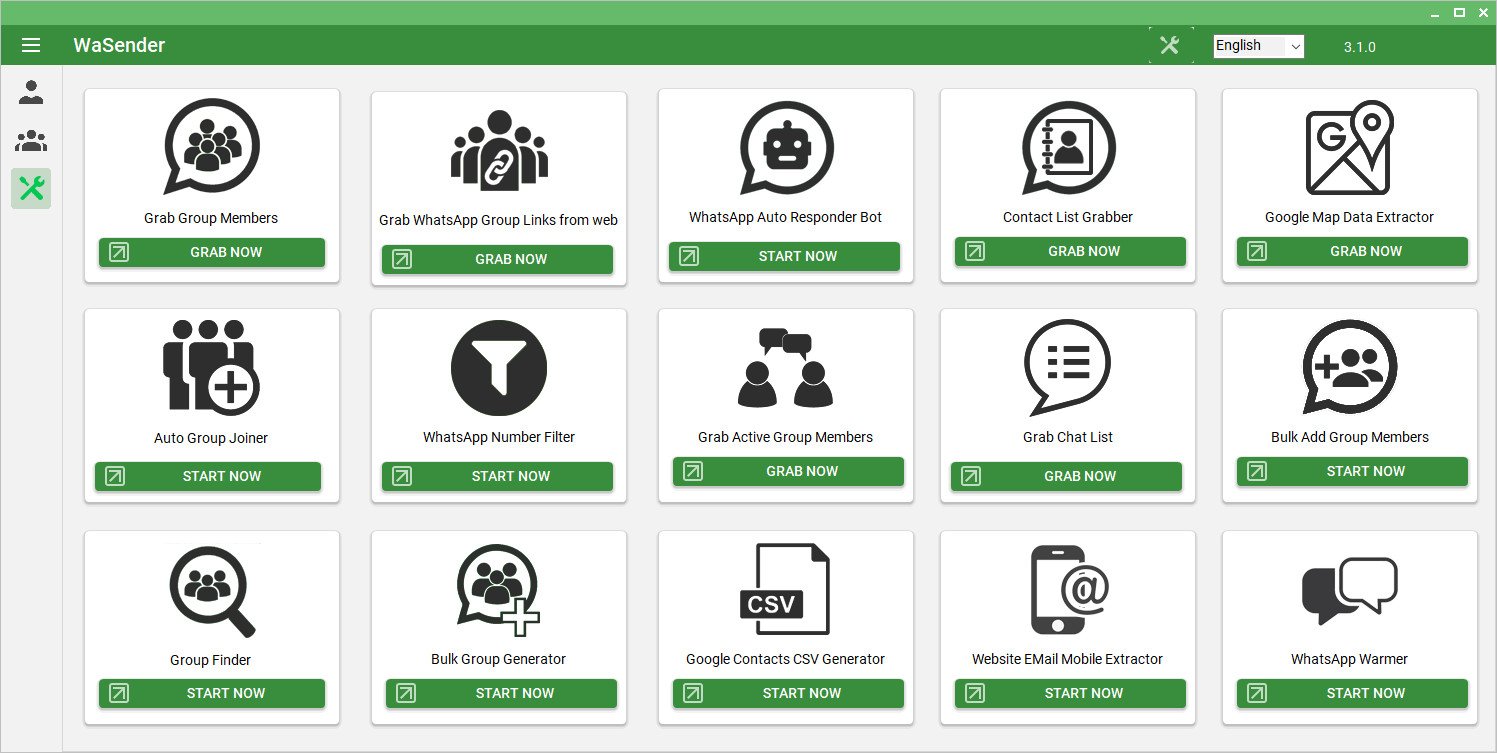
Task: Start the WhatsApp Auto Responder Bot
Action: tap(784, 256)
